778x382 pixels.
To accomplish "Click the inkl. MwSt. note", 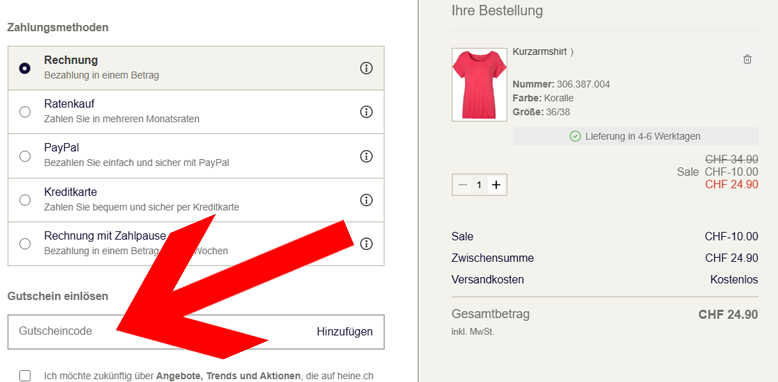I will click(473, 332).
